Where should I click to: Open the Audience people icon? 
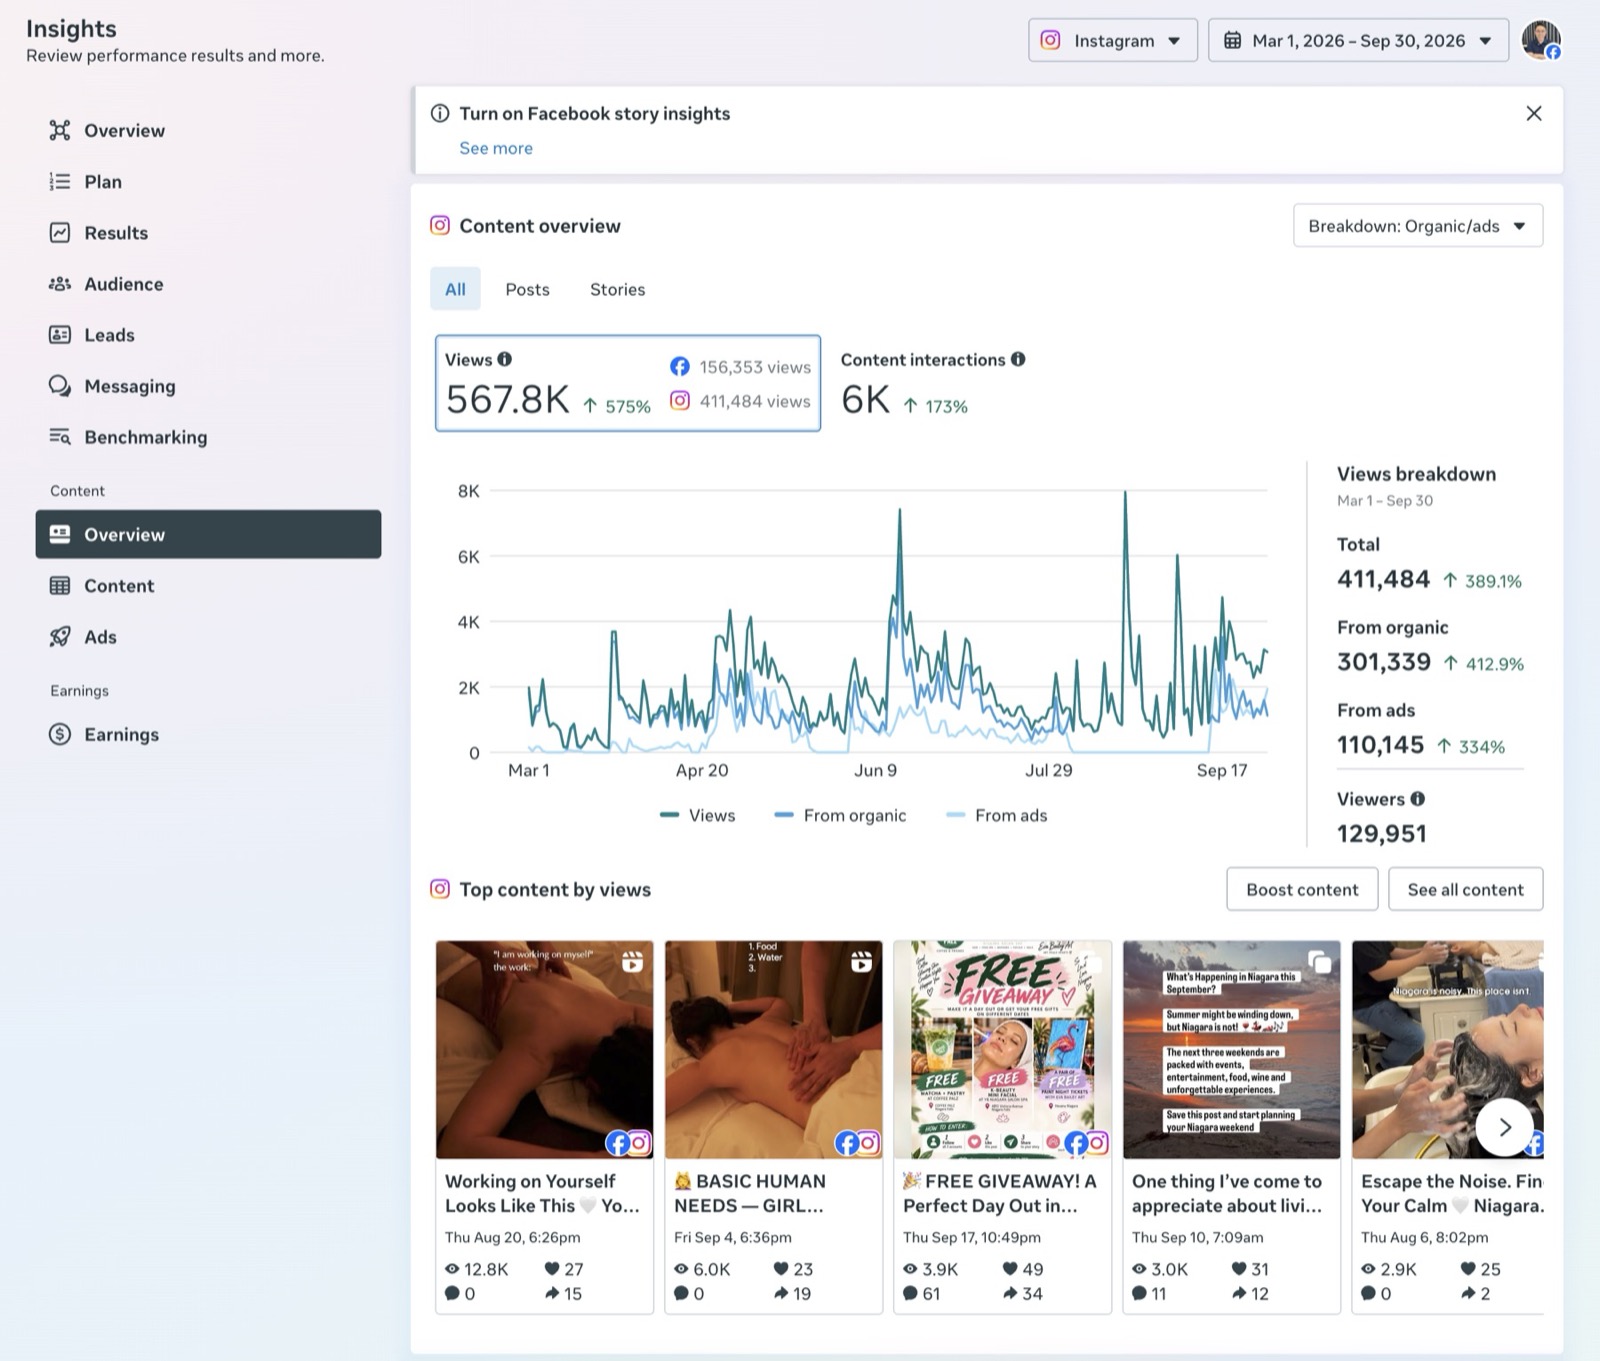[60, 284]
